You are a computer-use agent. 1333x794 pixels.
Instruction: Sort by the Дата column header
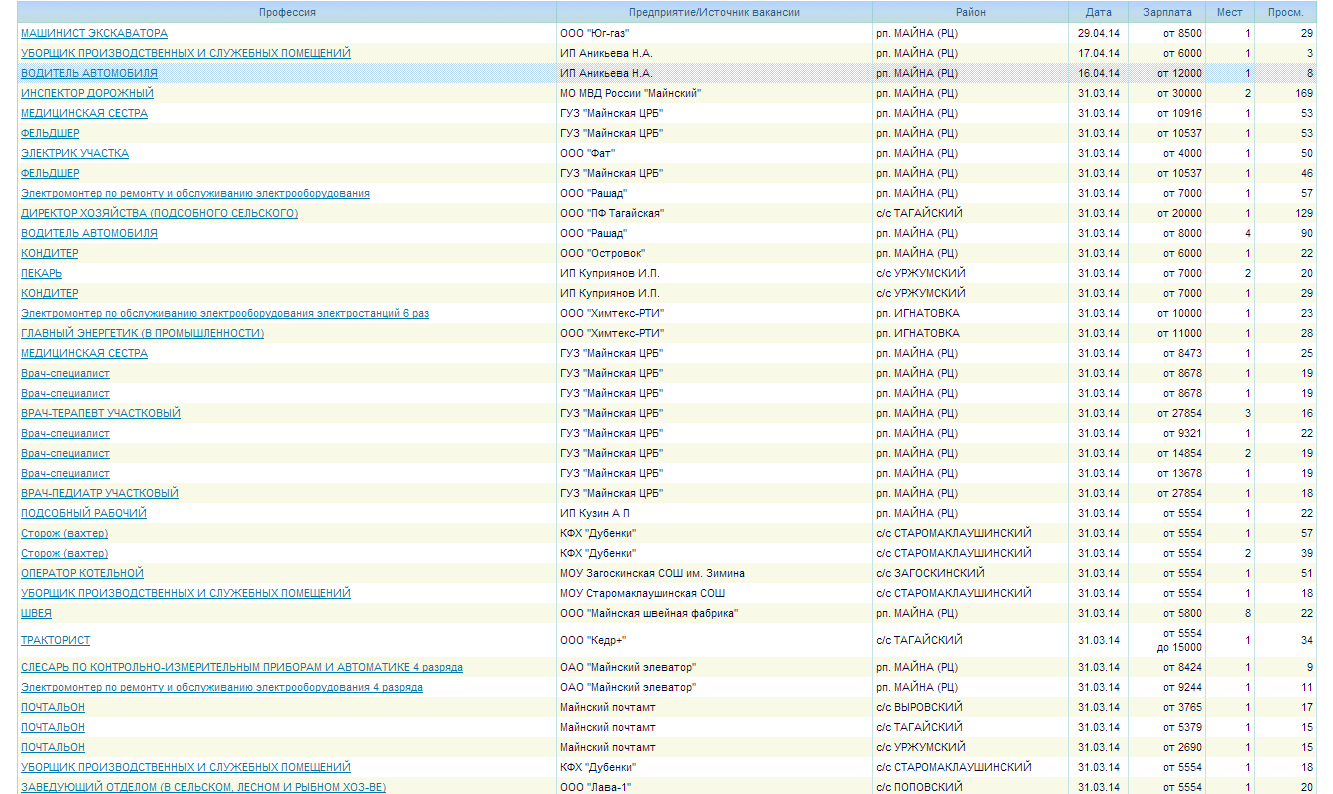point(1098,12)
